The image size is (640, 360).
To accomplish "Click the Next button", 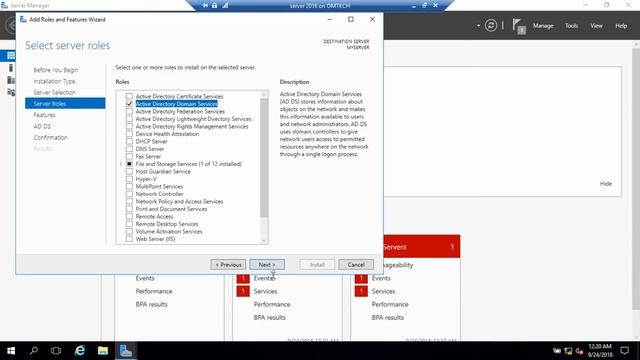I will point(267,264).
